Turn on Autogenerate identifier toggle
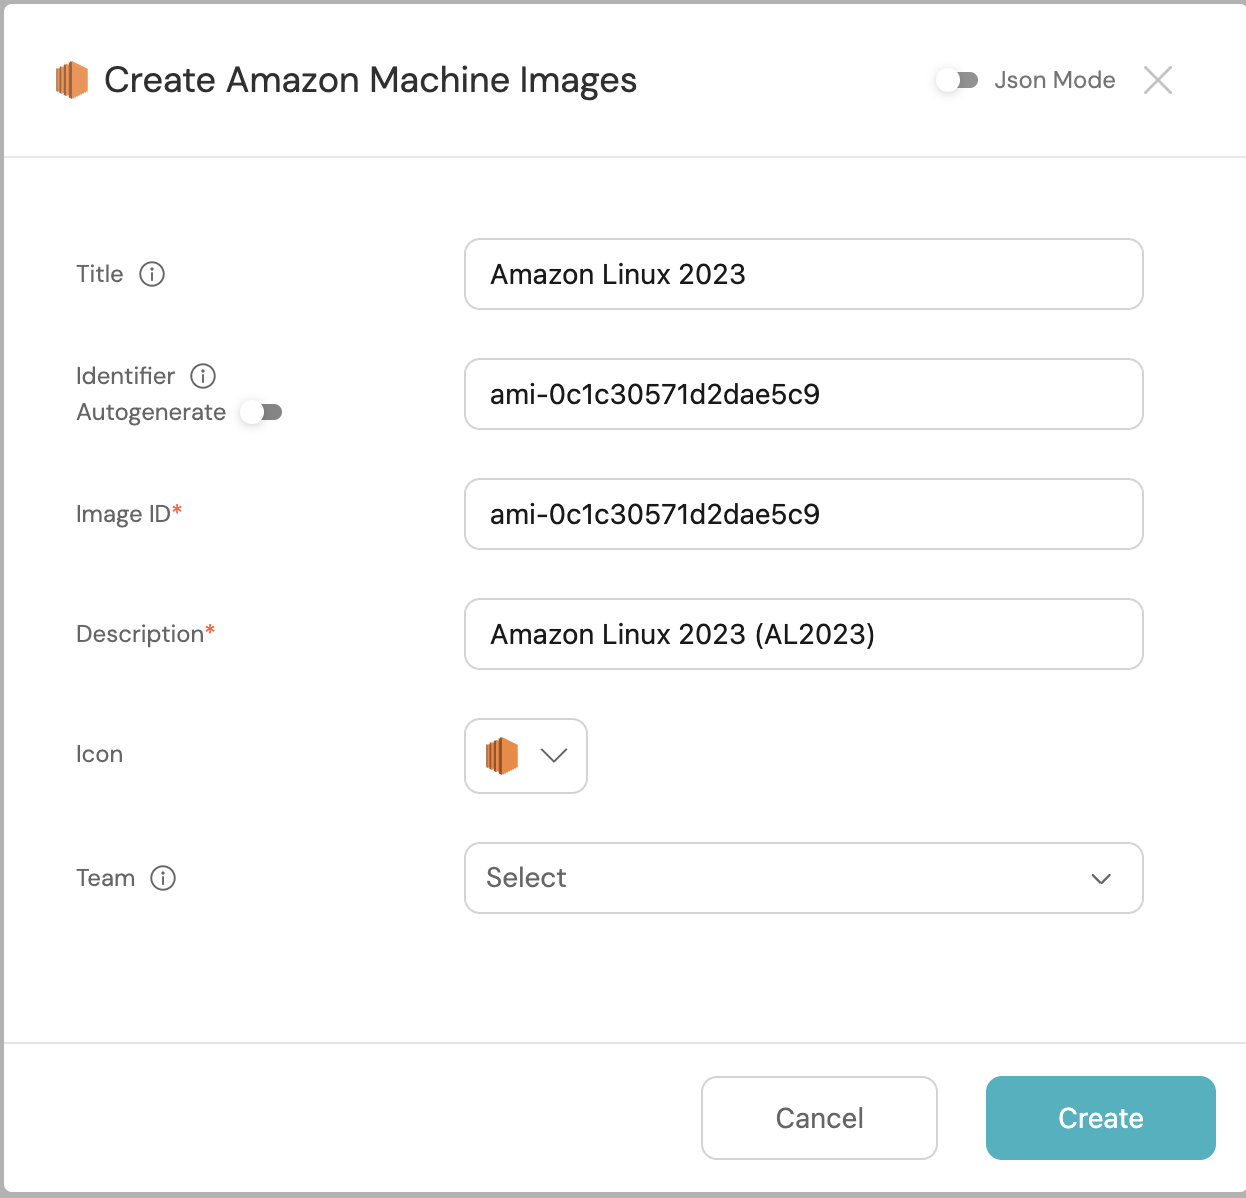The width and height of the screenshot is (1246, 1198). click(262, 412)
